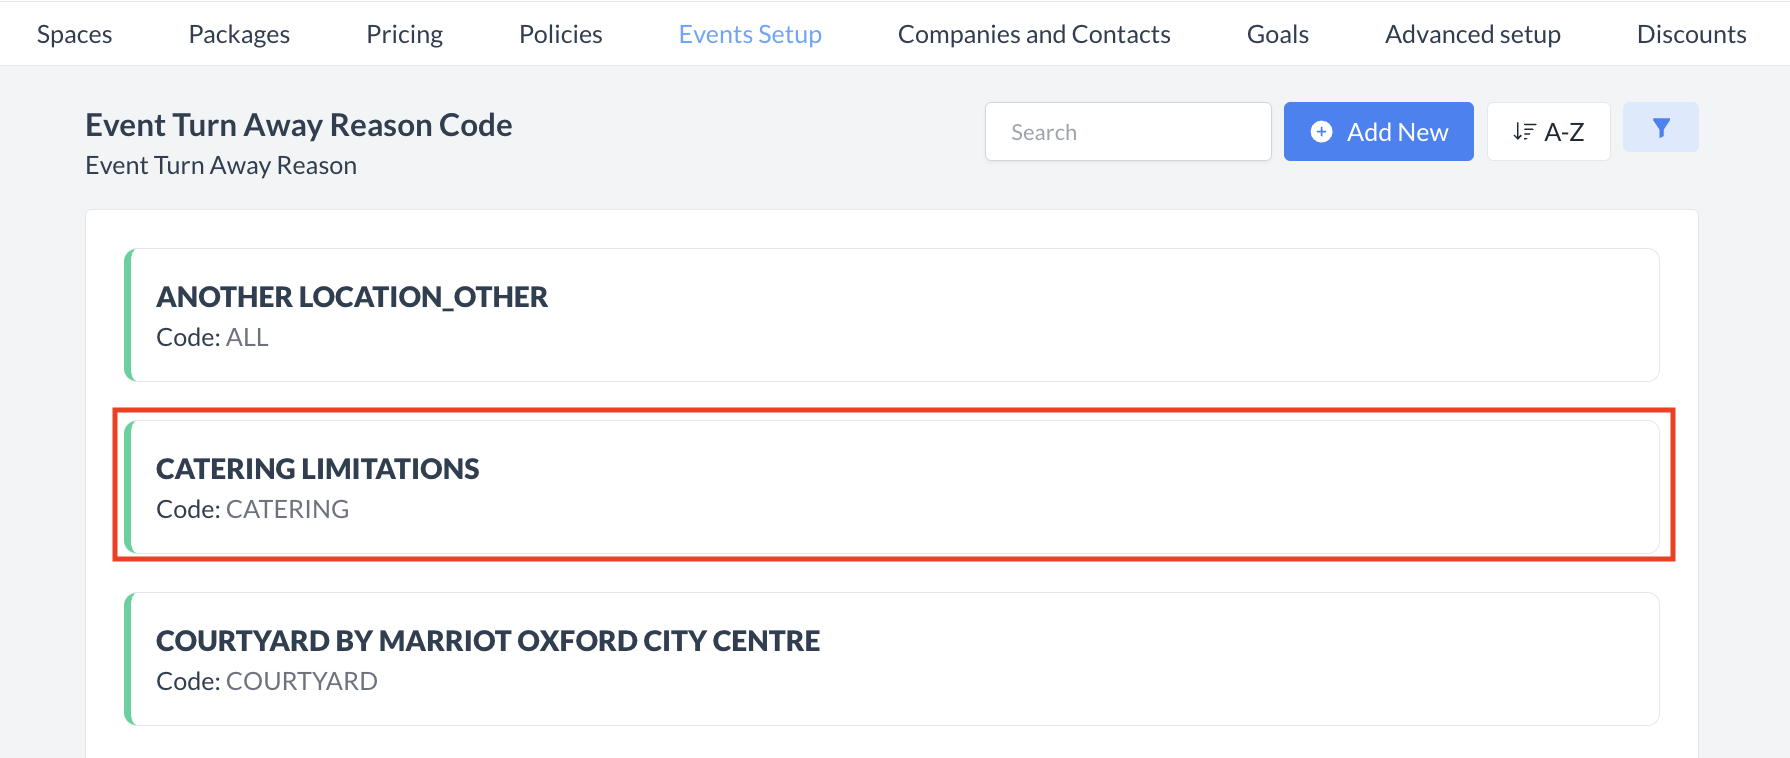Viewport: 1790px width, 758px height.
Task: Go to the Pricing tab
Action: [x=404, y=34]
